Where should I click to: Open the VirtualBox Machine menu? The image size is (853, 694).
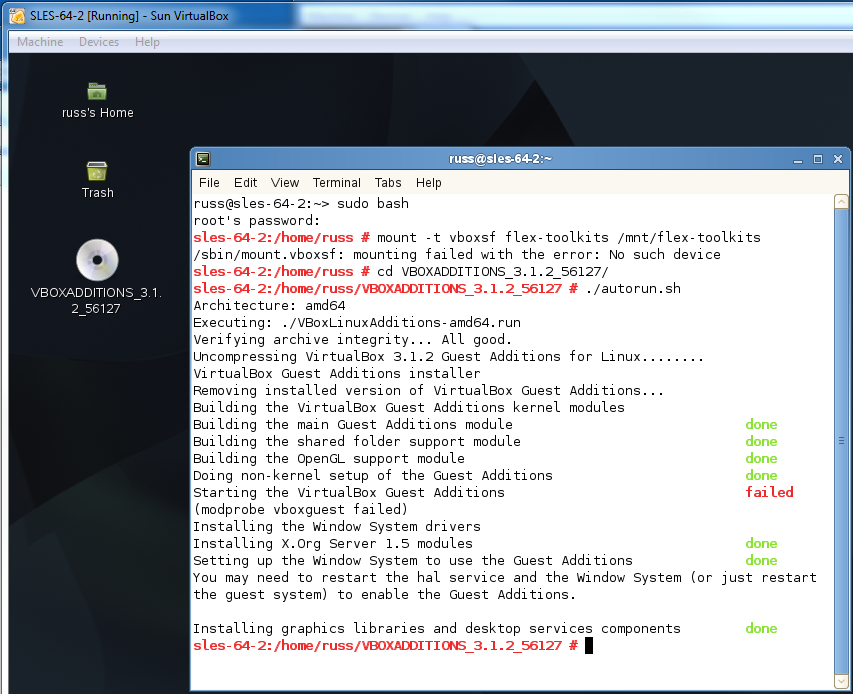click(x=40, y=42)
